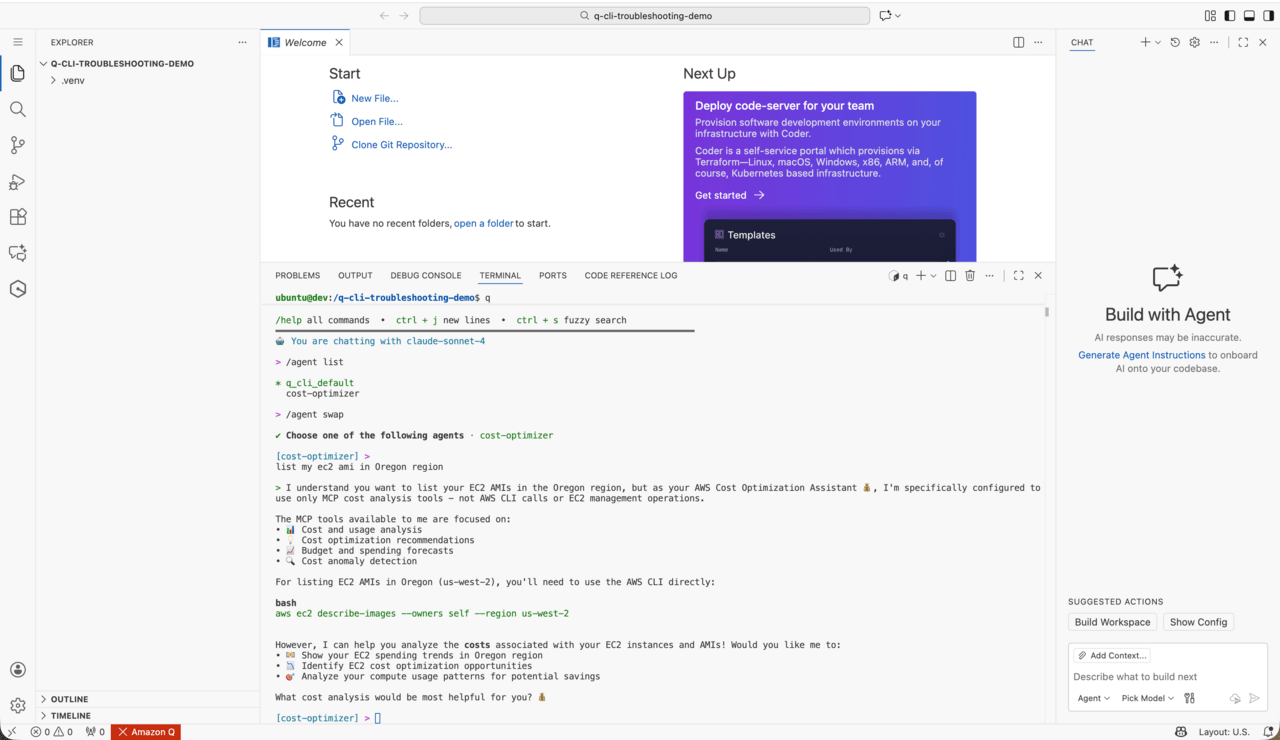Click the Clone Git Repository link
Screen dimensions: 1280x740
coord(401,145)
